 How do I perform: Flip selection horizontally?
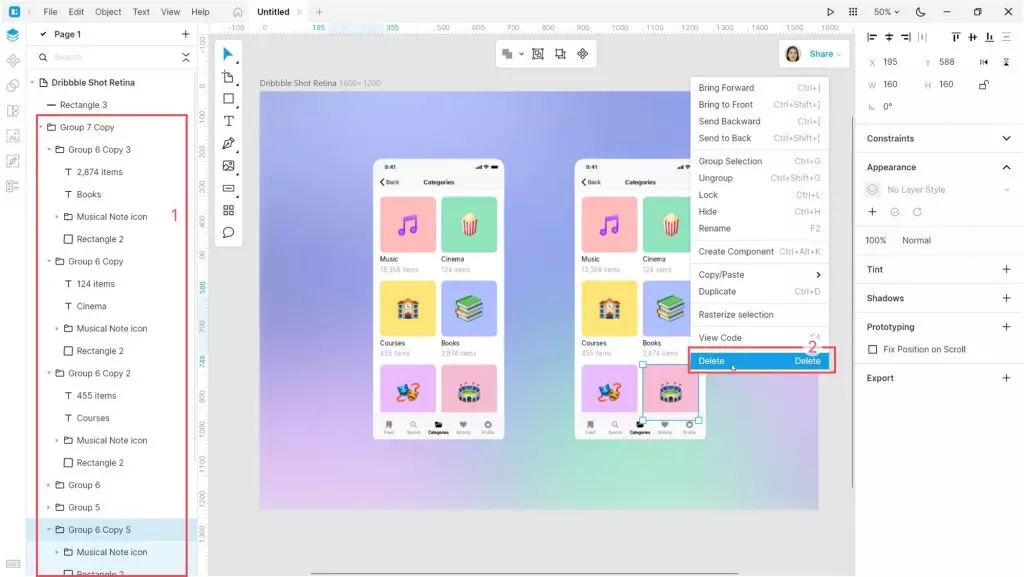pyautogui.click(x=984, y=62)
